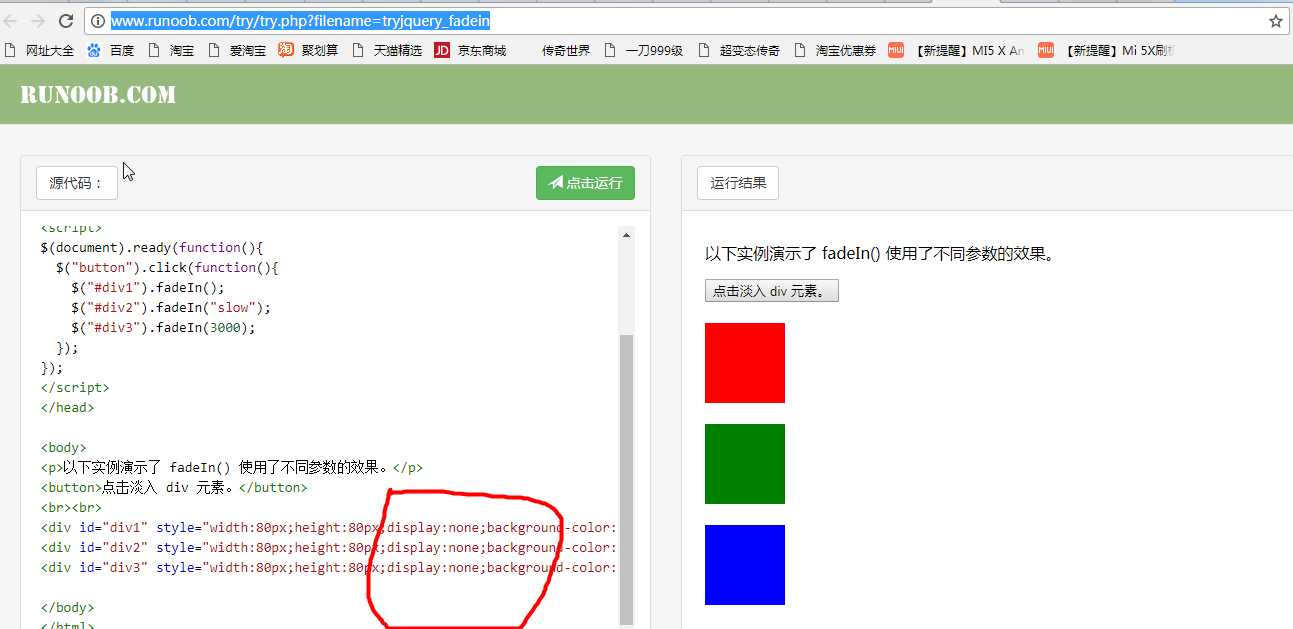This screenshot has width=1293, height=629.
Task: Open the 京东商城 JD bookmark
Action: click(471, 50)
